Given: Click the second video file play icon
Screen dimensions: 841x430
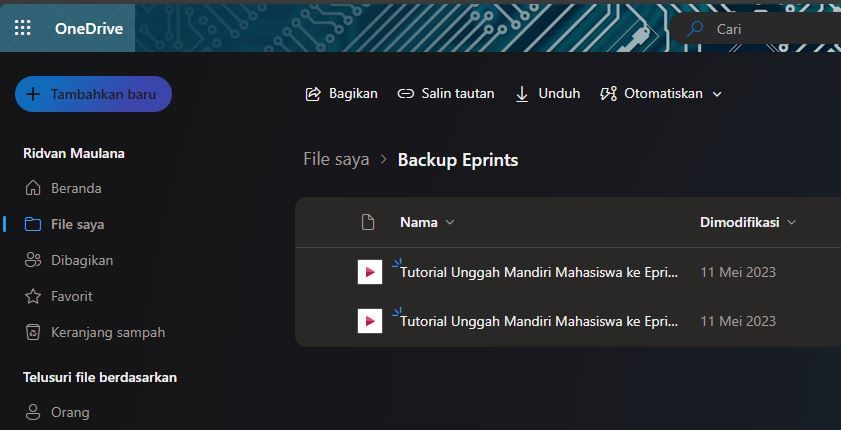Looking at the screenshot, I should 370,321.
